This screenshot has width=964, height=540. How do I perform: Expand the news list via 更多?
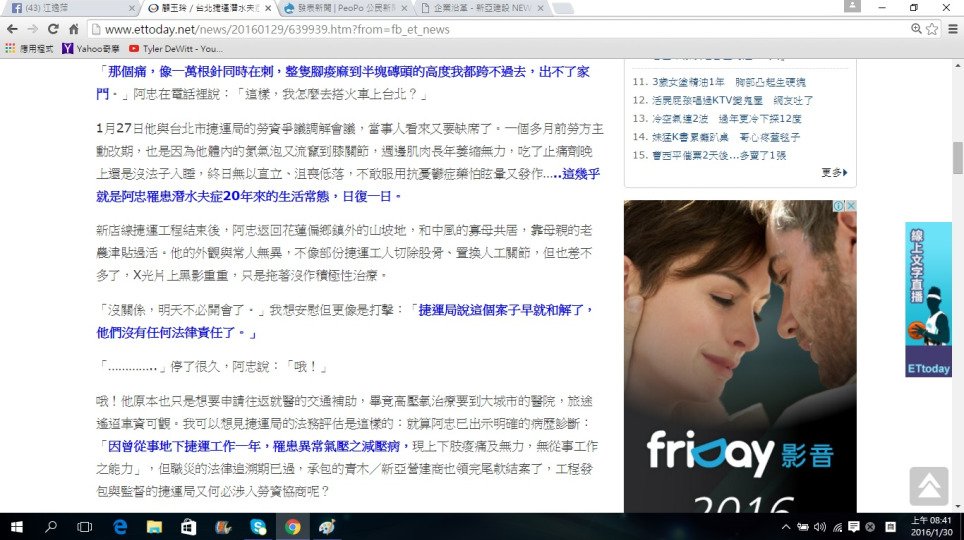pos(834,173)
